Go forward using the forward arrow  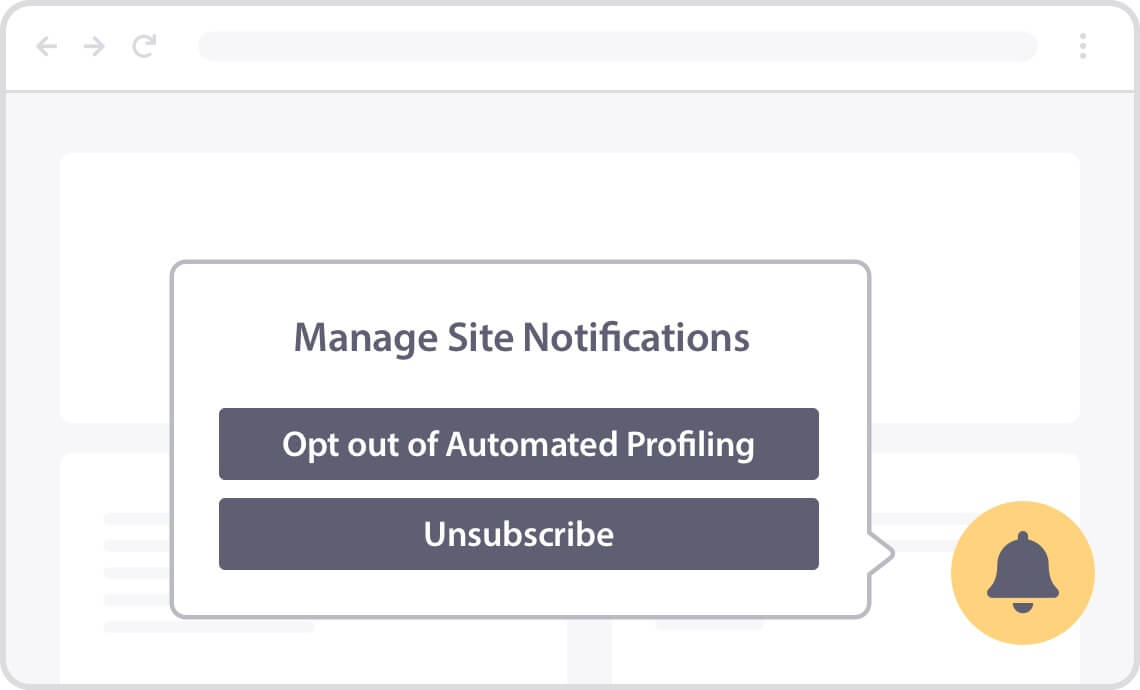tap(95, 47)
